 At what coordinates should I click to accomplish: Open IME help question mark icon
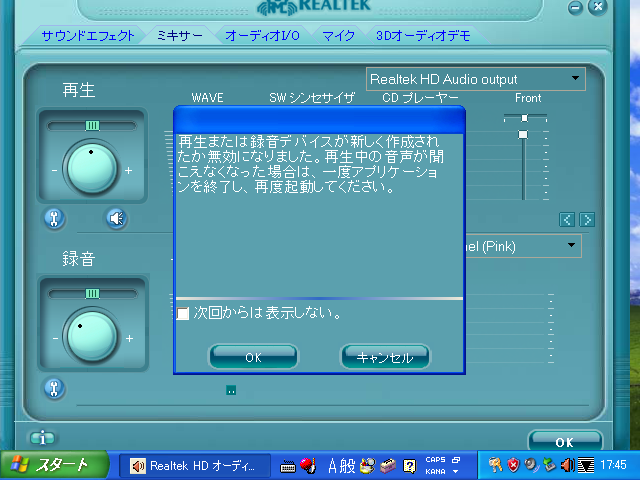coord(409,466)
